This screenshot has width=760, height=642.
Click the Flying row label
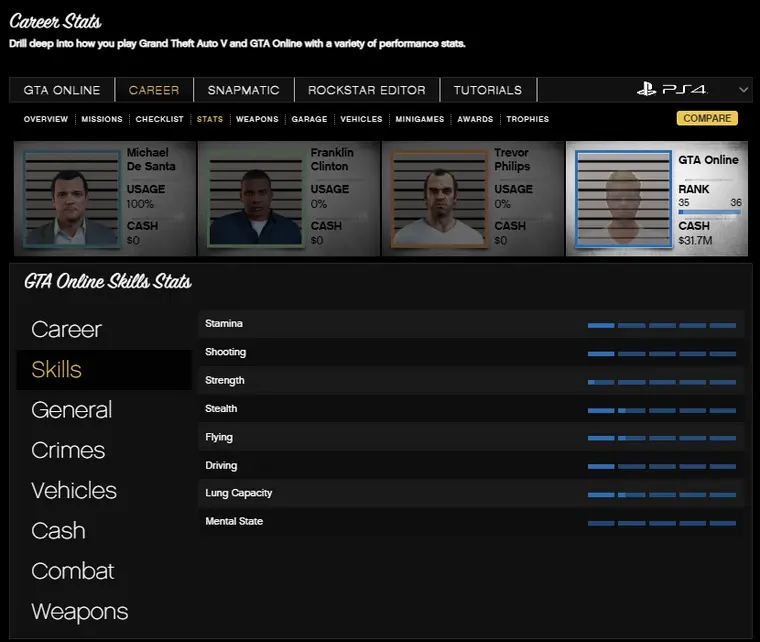[219, 437]
